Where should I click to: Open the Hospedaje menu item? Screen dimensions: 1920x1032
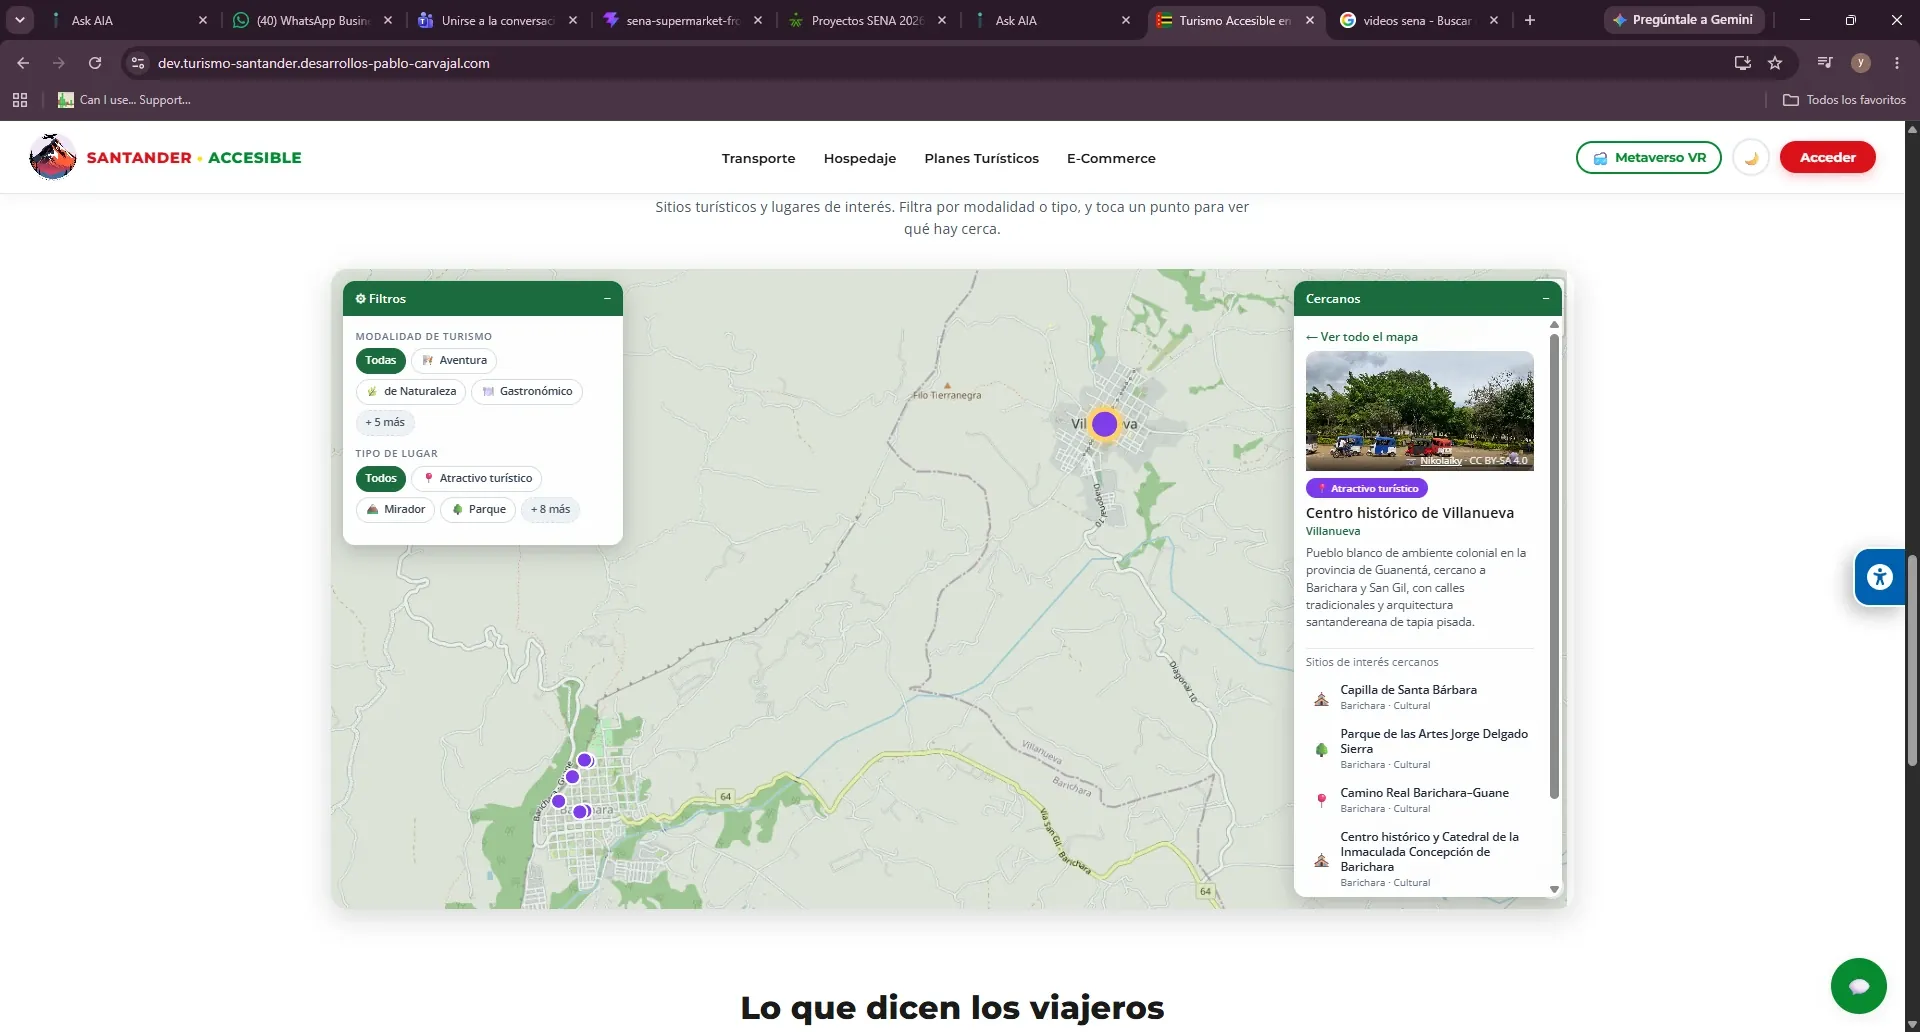pos(860,158)
